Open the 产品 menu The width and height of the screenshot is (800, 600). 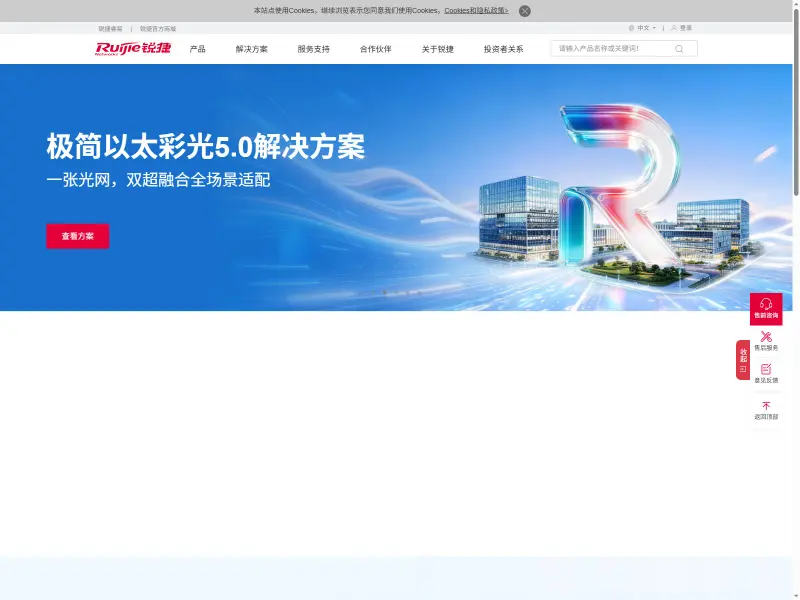[x=197, y=49]
